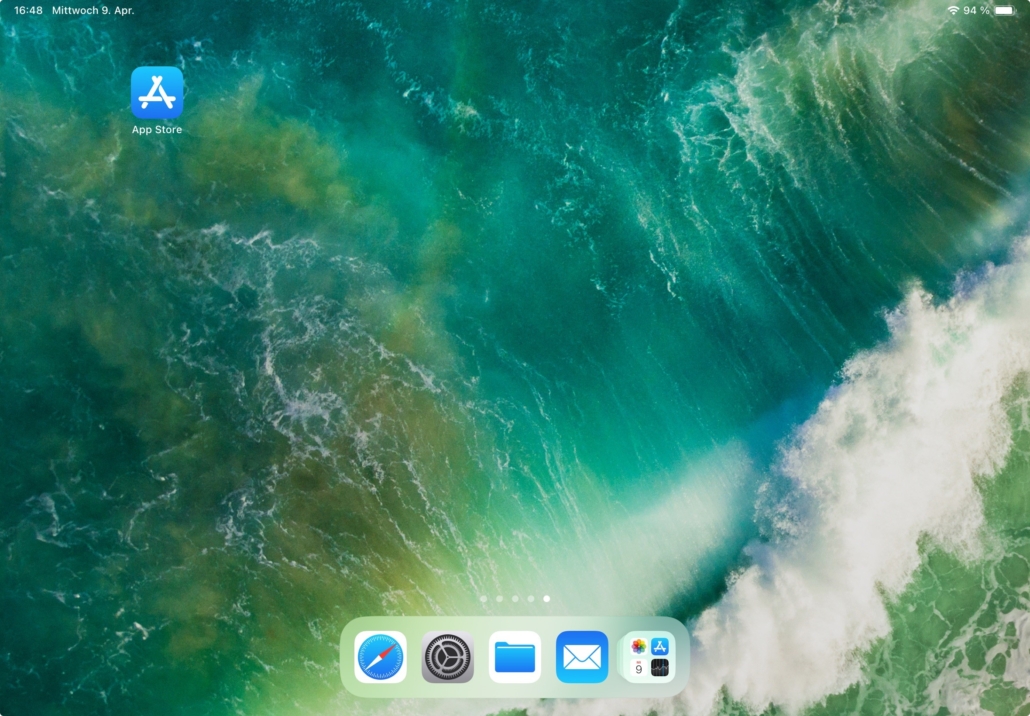Tap the 94 % battery percentage

[976, 10]
